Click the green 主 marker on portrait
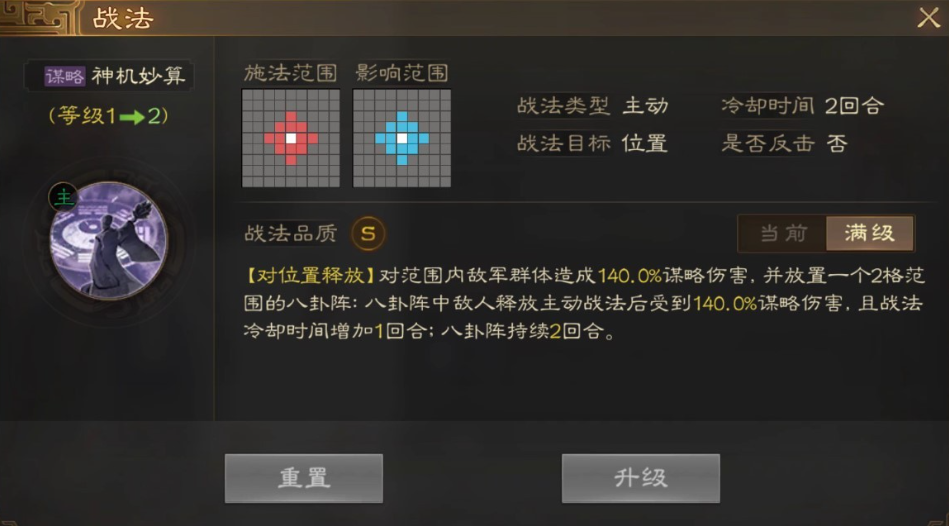The image size is (949, 526). coord(64,197)
